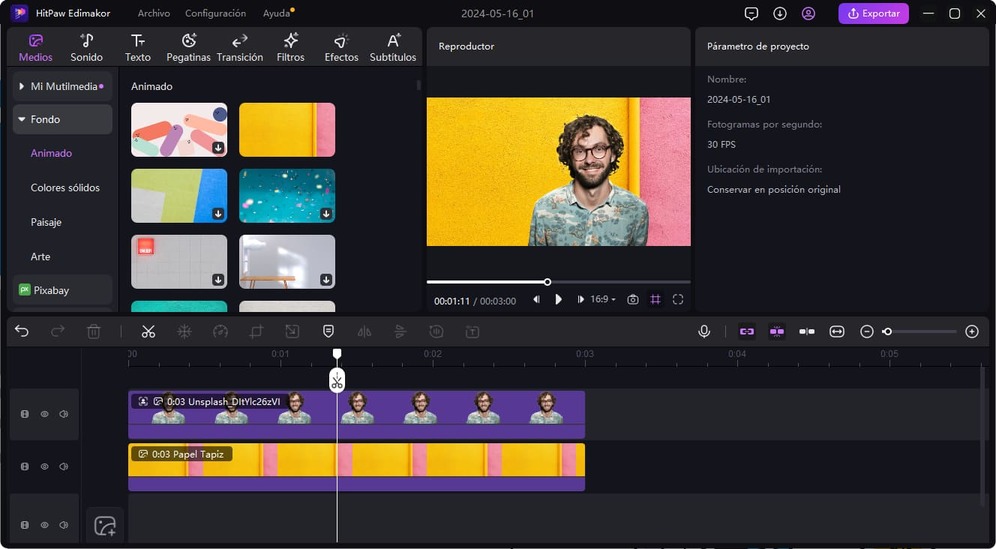The image size is (996, 549).
Task: Click the undo arrow icon
Action: pos(22,332)
